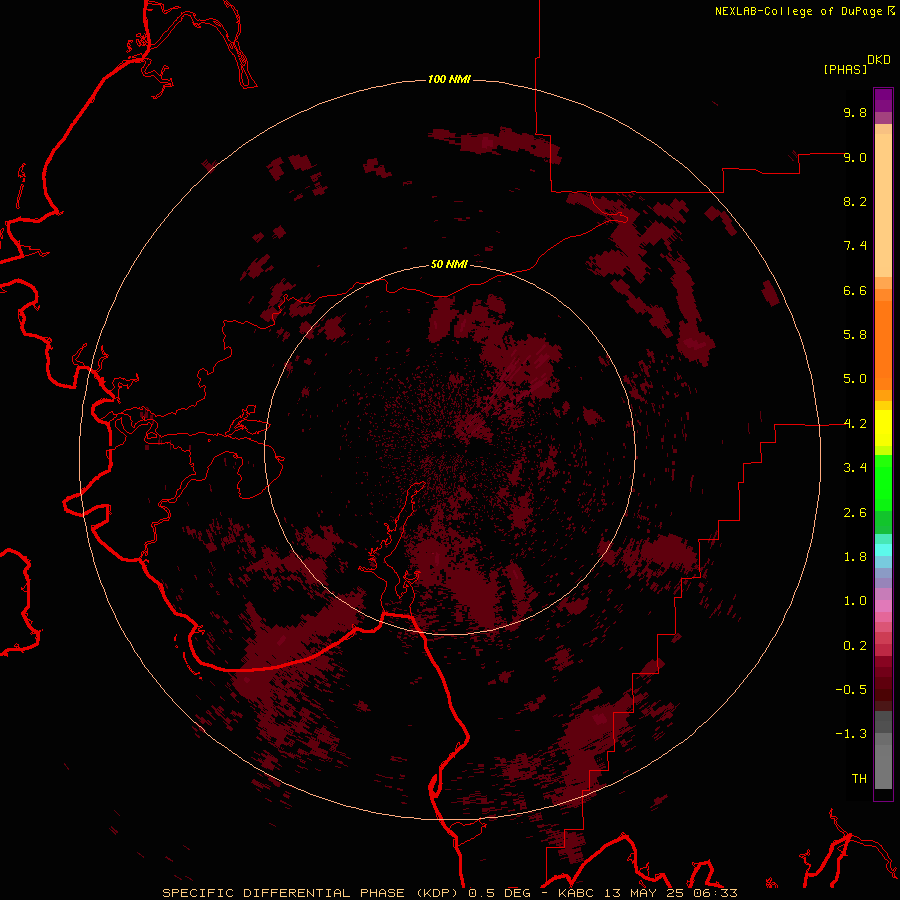Screen dimensions: 900x900
Task: Click the KABC radar site identifier
Action: click(578, 893)
